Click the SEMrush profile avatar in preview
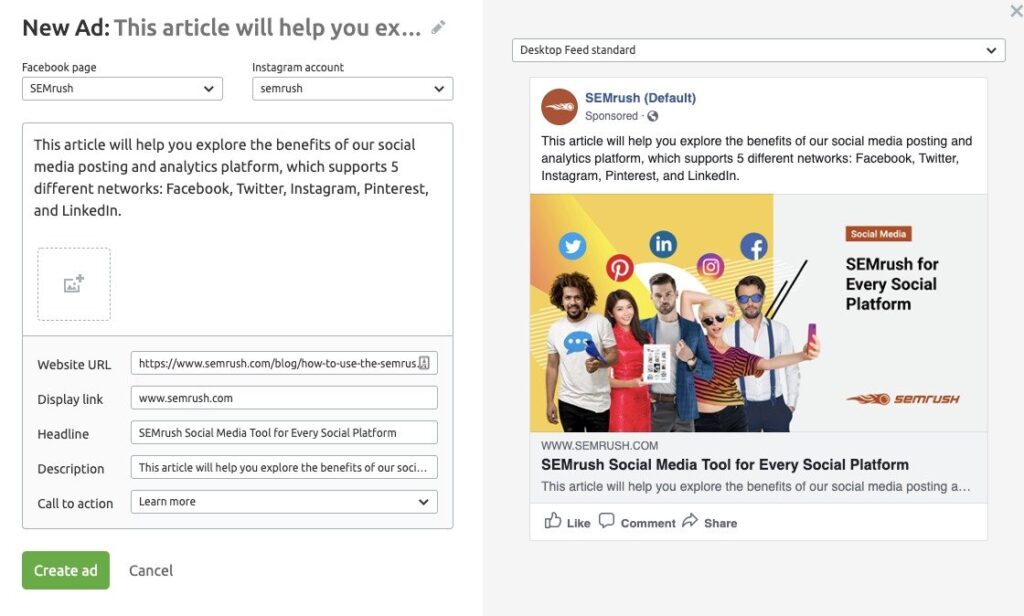Image resolution: width=1024 pixels, height=616 pixels. 559,107
